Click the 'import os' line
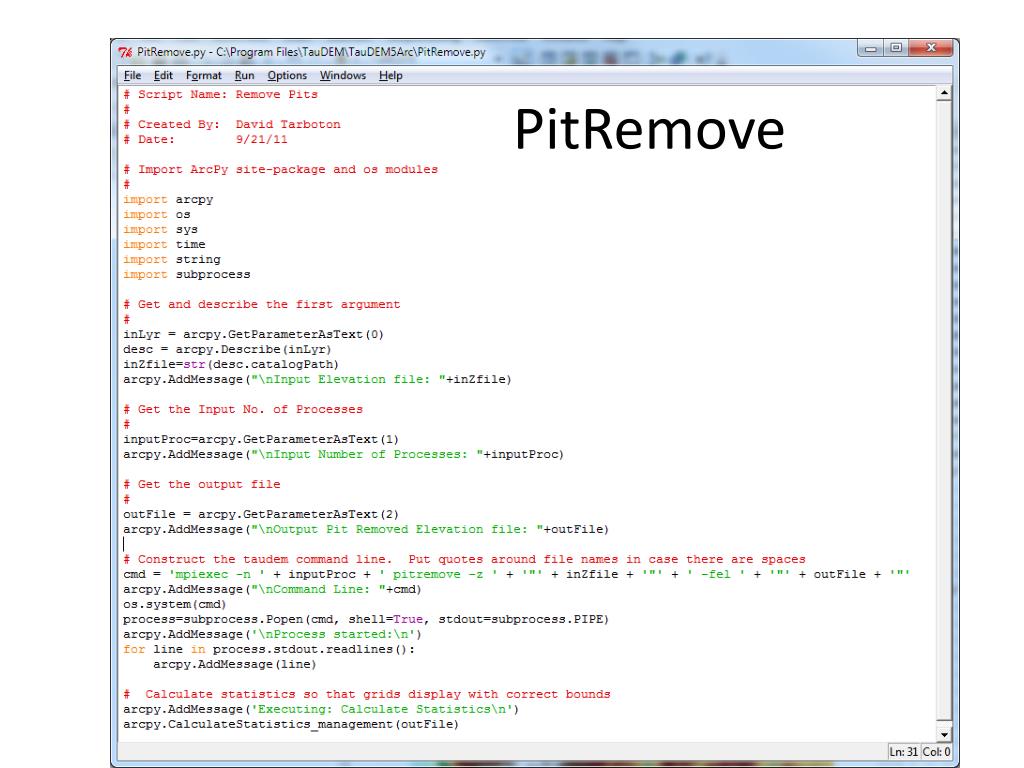 pyautogui.click(x=157, y=215)
